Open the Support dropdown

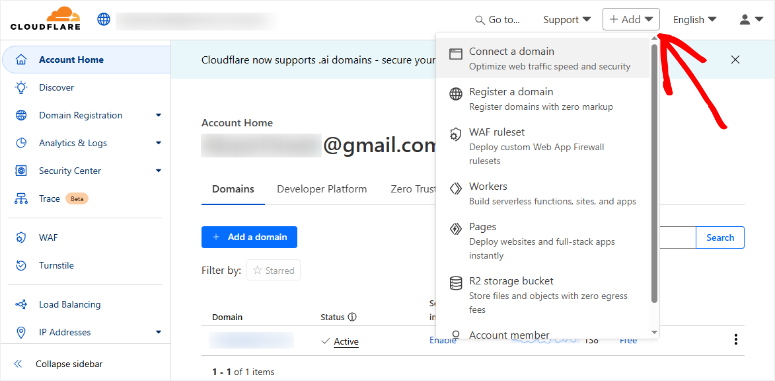click(x=567, y=20)
